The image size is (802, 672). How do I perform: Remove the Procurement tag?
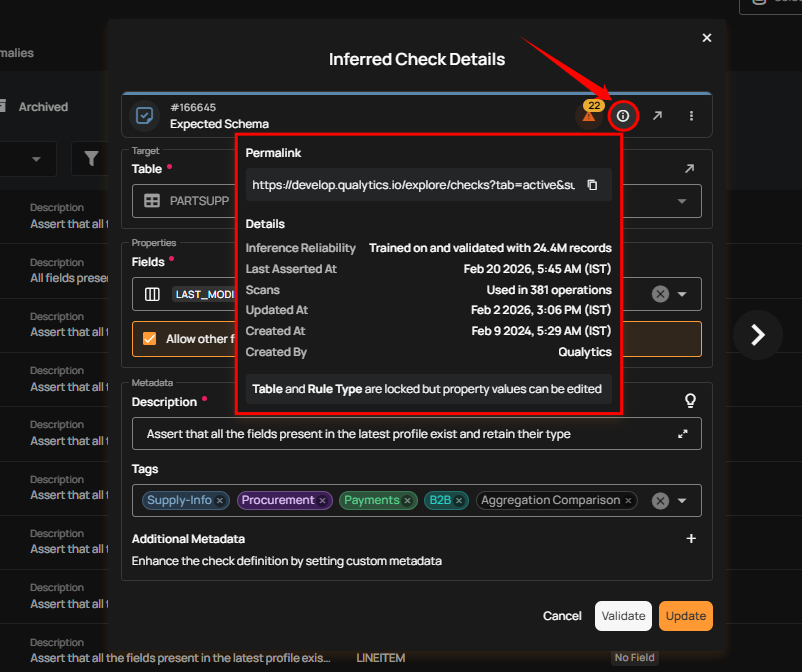point(322,500)
